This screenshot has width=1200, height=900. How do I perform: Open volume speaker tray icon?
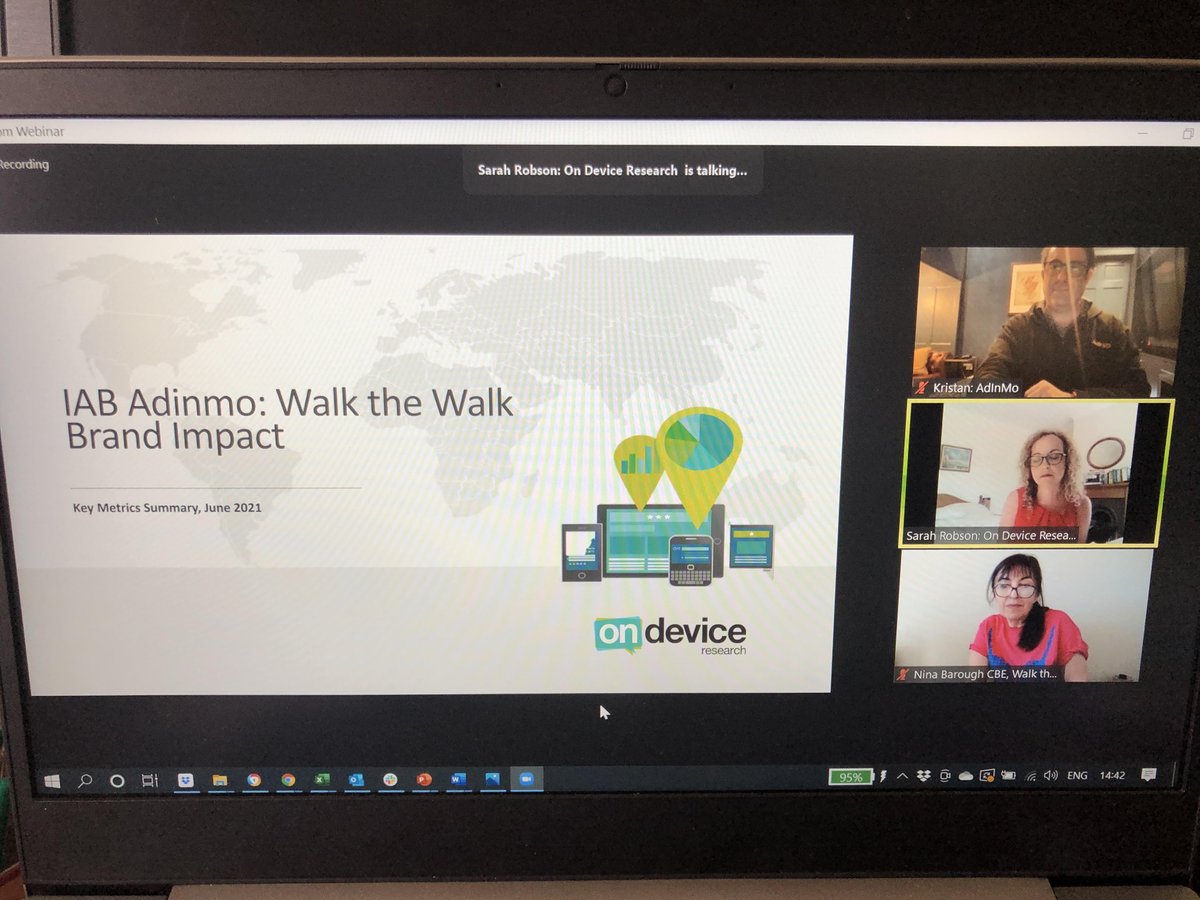[x=1051, y=776]
